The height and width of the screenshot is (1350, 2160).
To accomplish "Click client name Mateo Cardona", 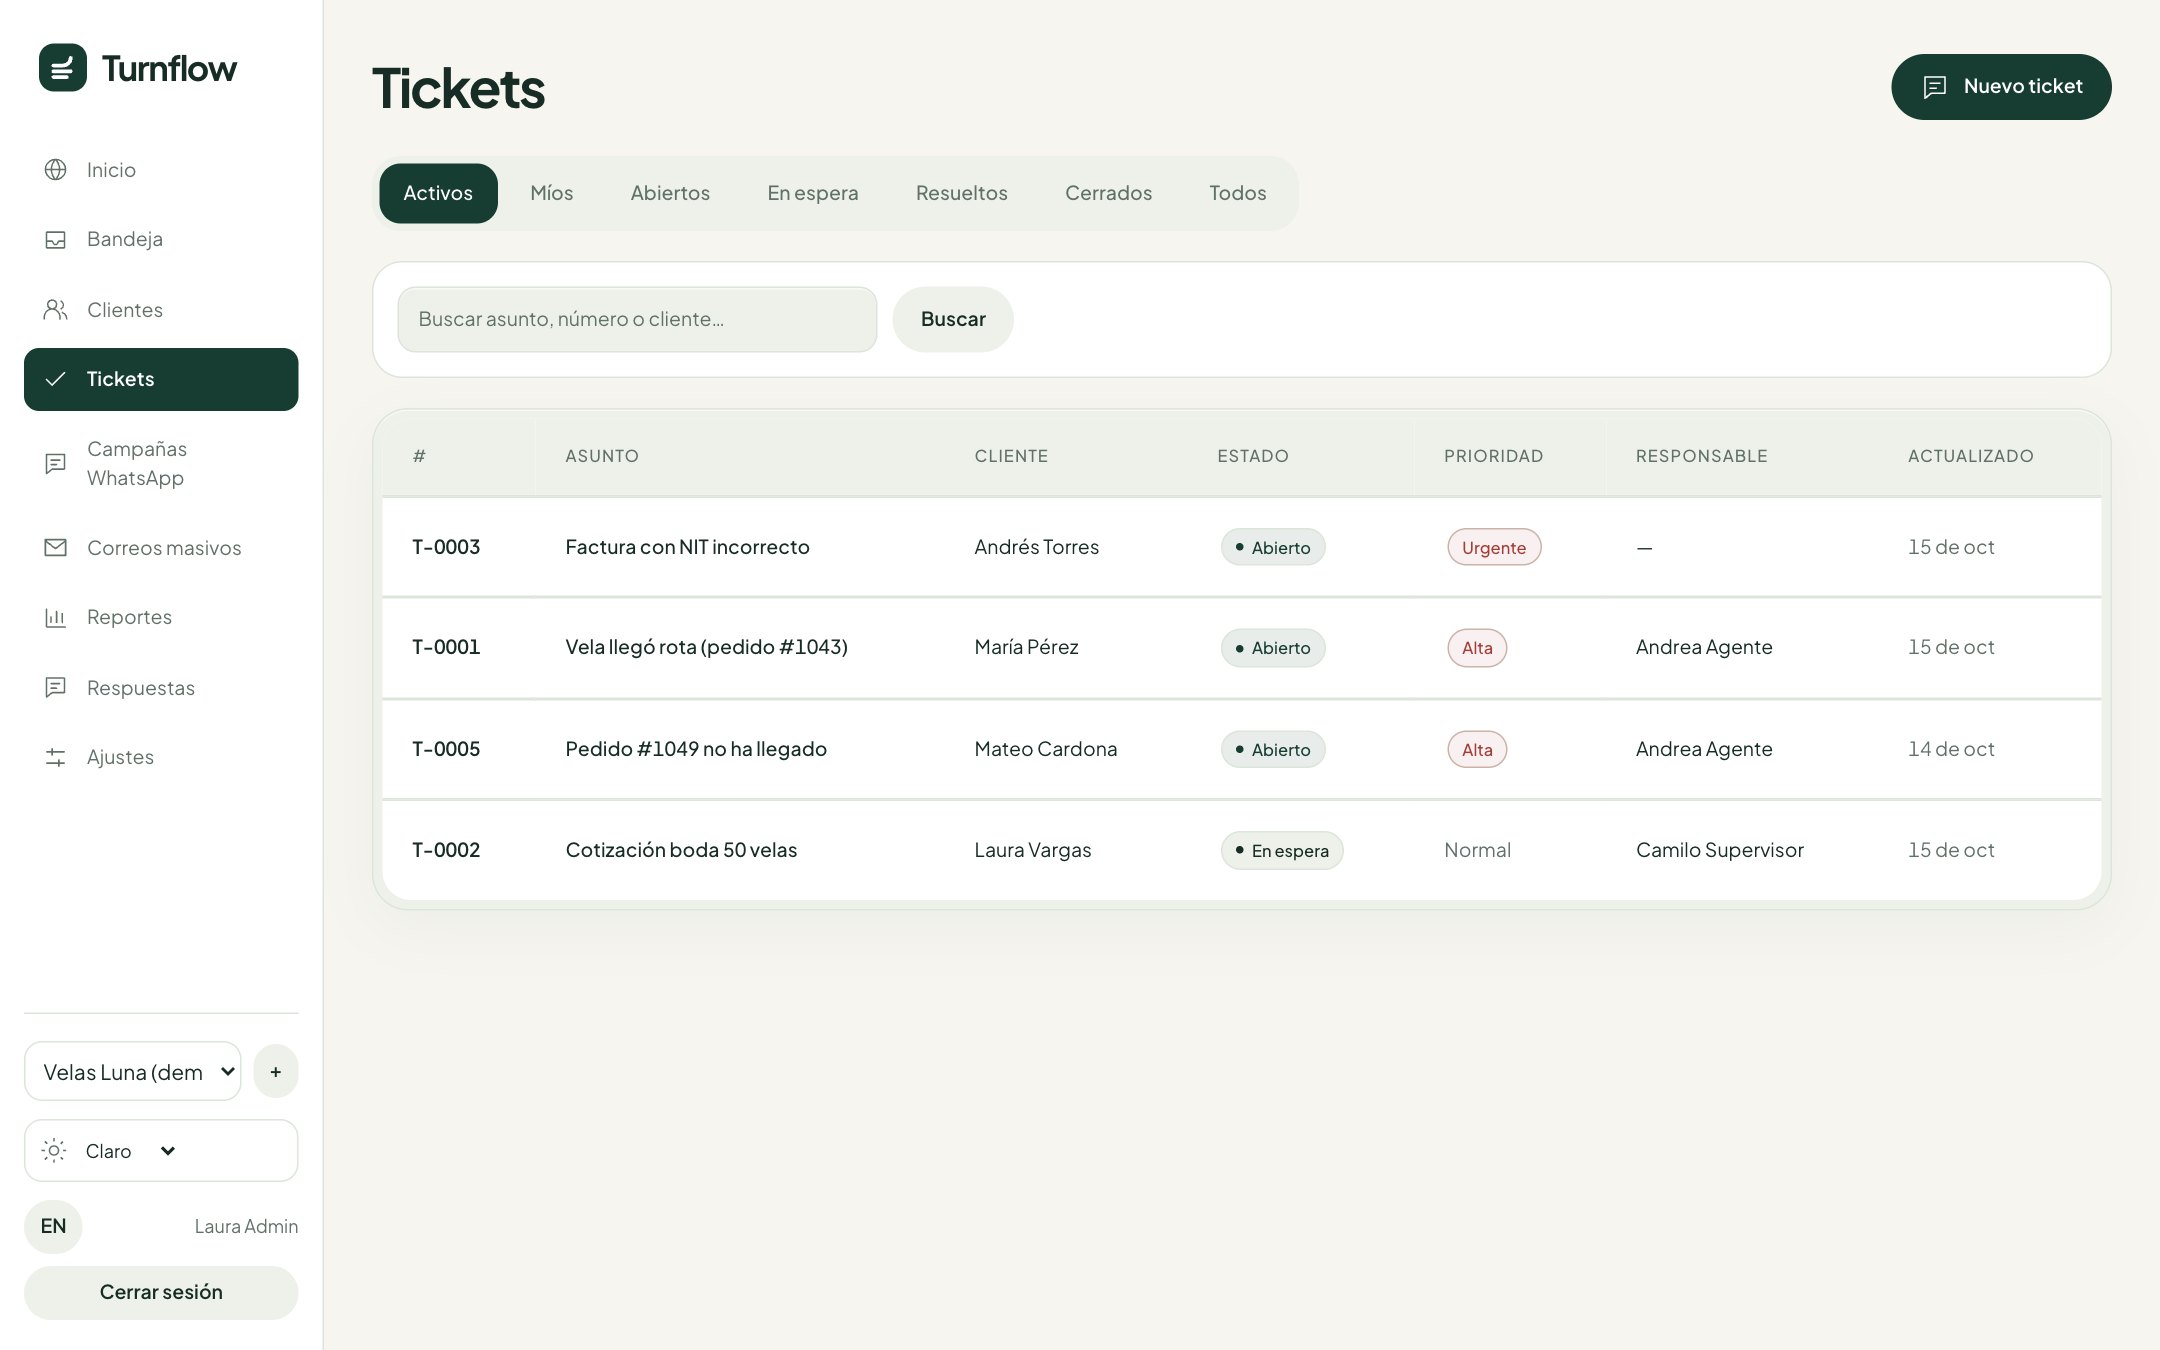I will point(1046,749).
